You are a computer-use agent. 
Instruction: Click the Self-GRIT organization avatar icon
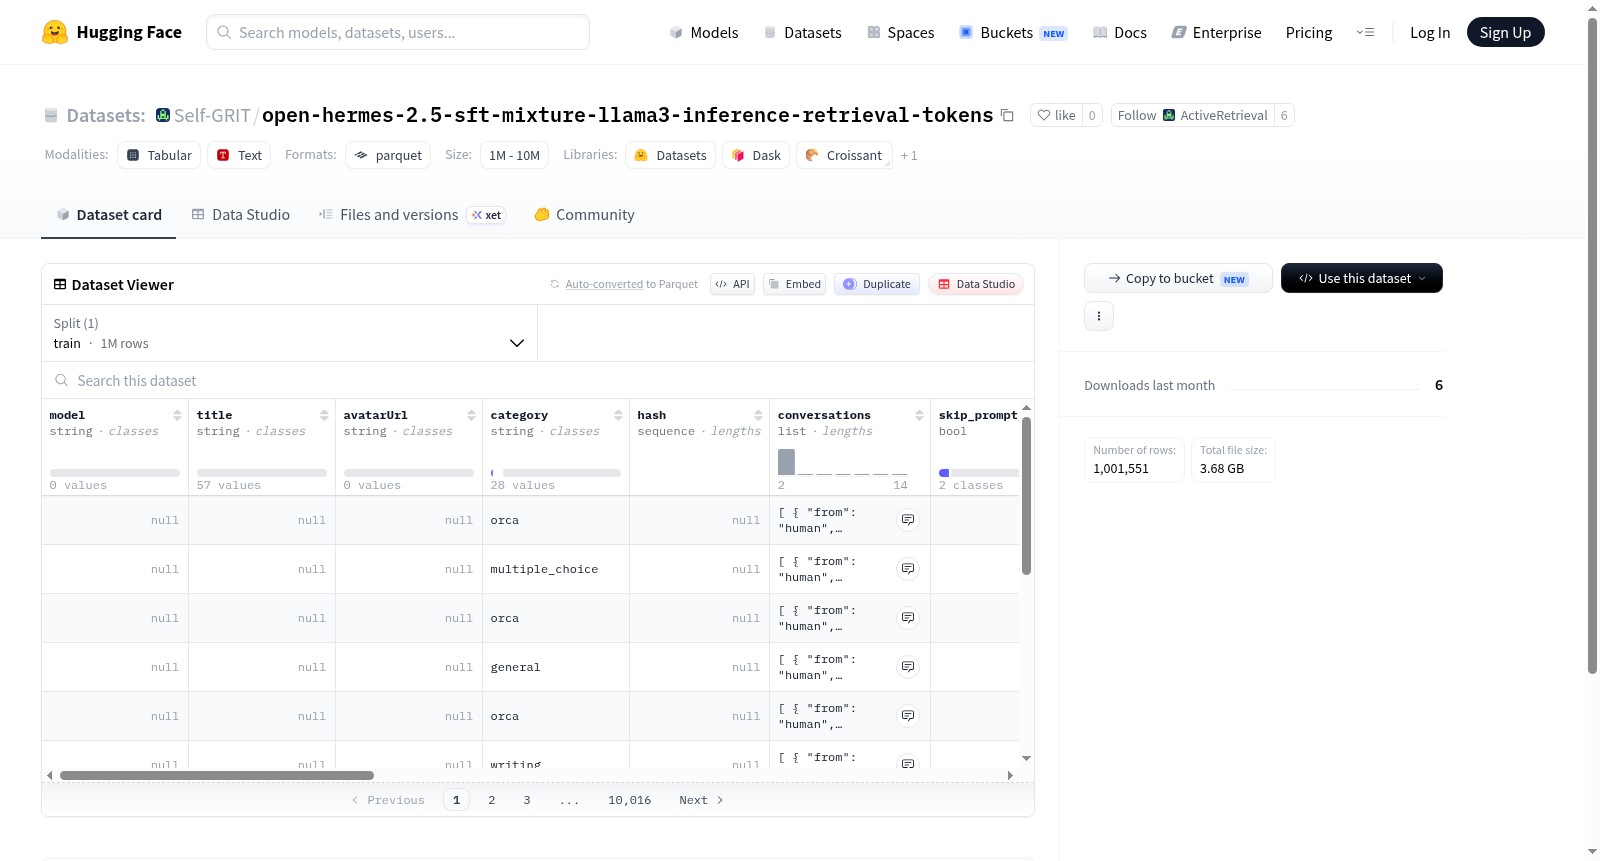(163, 115)
